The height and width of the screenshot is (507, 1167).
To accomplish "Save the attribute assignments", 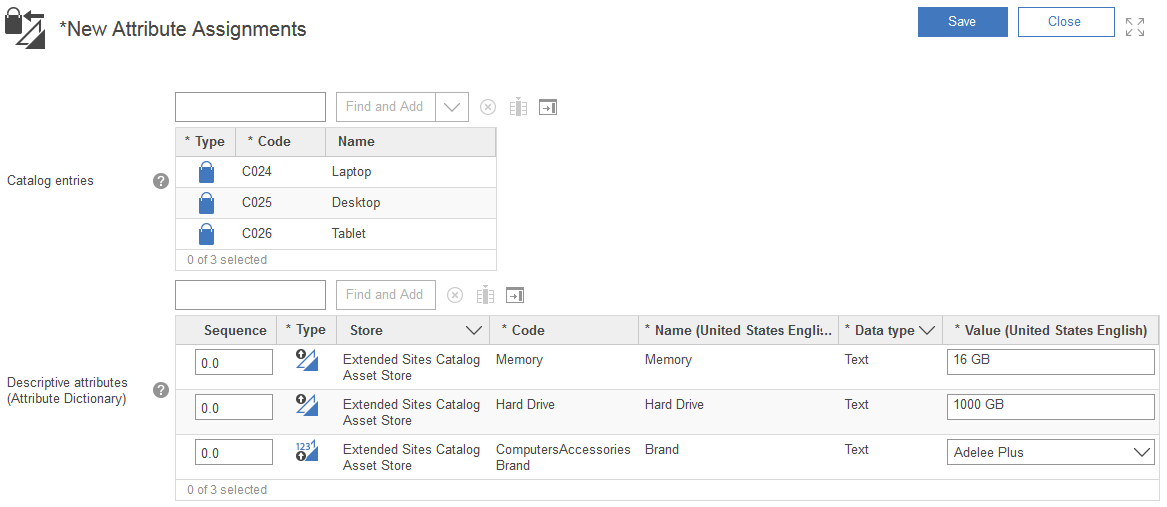I will click(x=962, y=22).
